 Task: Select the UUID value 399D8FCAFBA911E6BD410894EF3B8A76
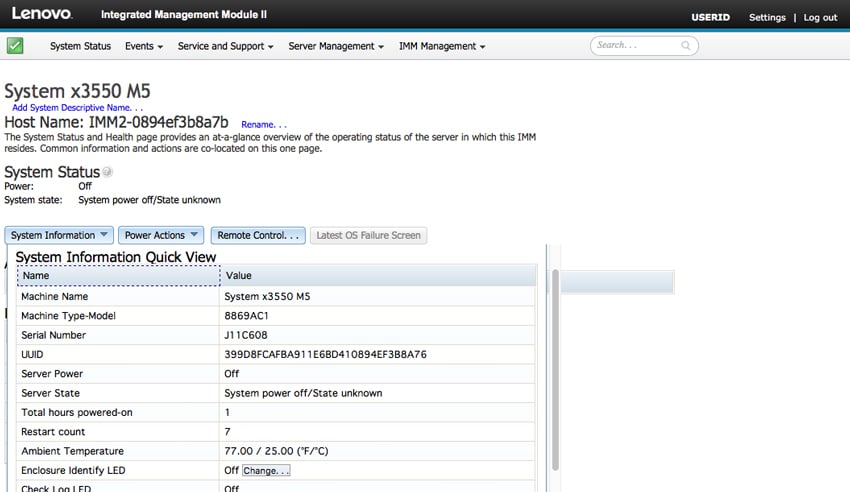click(x=325, y=354)
